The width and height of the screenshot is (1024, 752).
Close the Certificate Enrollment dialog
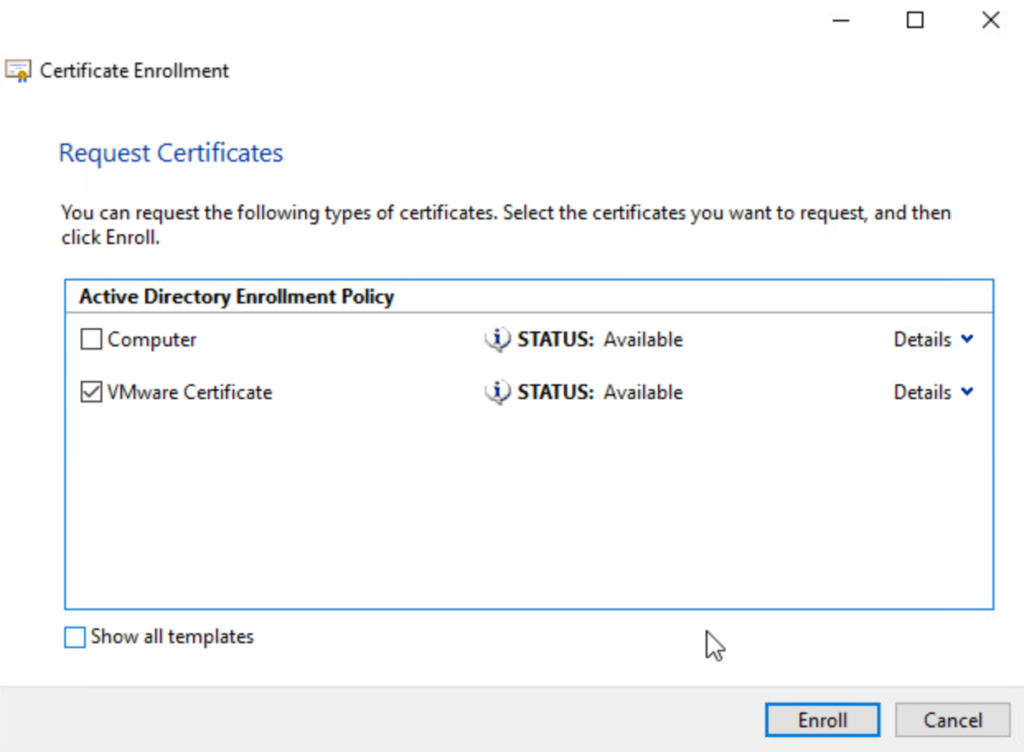[990, 20]
